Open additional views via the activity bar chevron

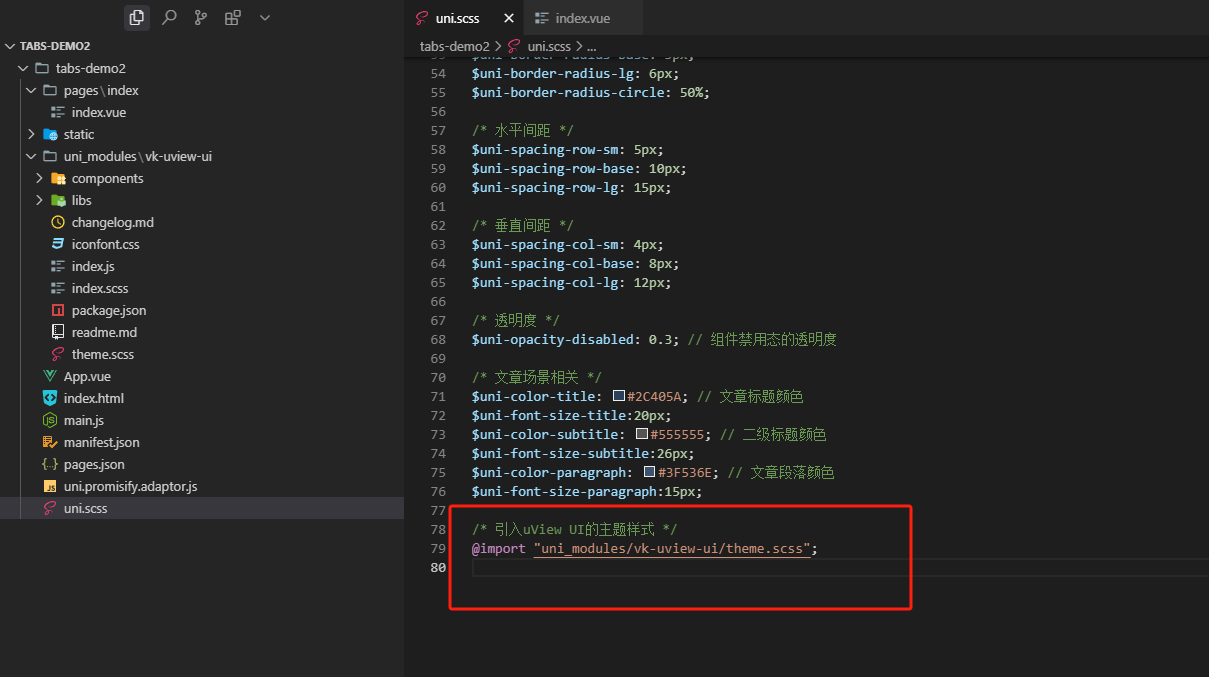click(x=264, y=17)
